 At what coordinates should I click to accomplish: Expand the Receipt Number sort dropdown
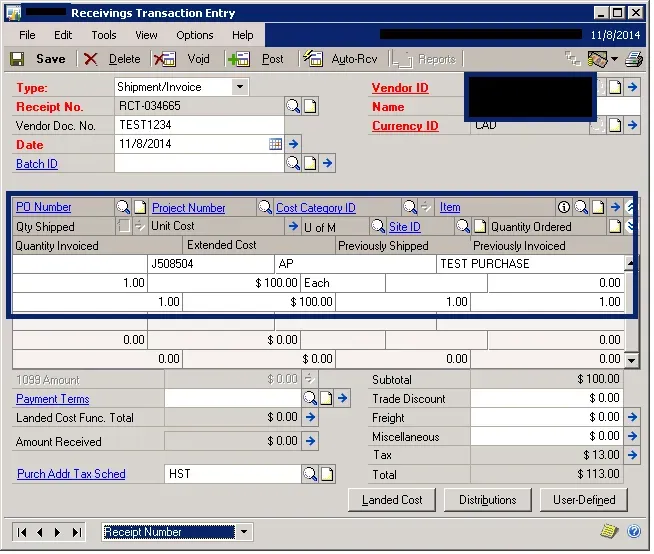[230, 532]
